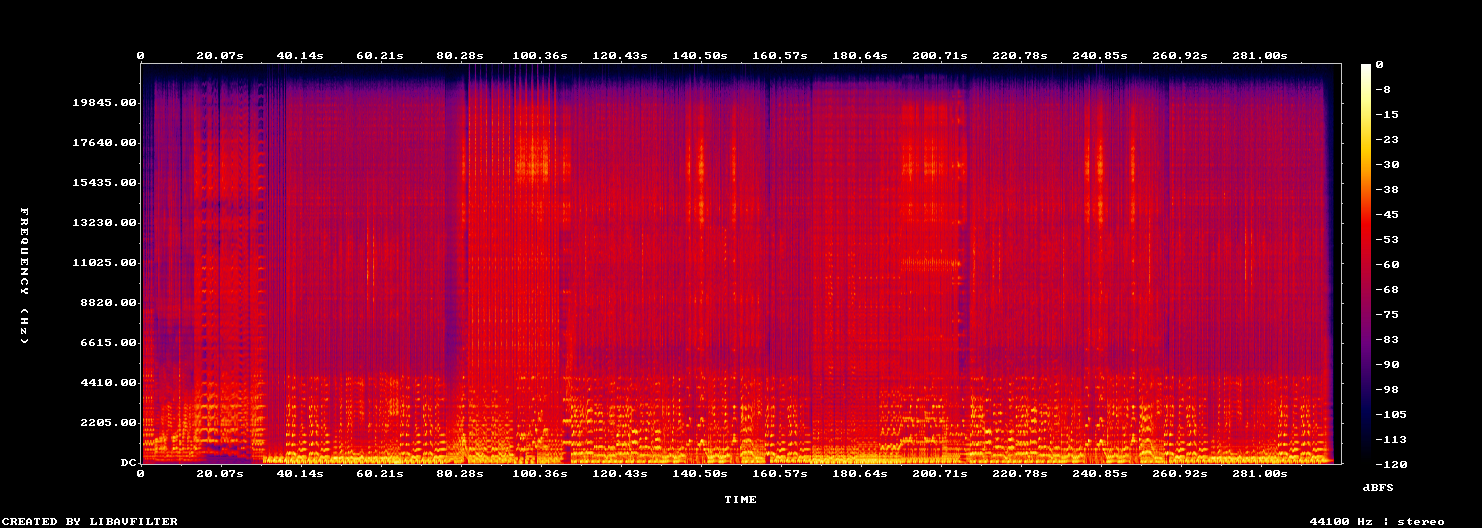This screenshot has width=1482, height=528.
Task: Select 281.00s on the bottom time axis
Action: click(x=1260, y=473)
